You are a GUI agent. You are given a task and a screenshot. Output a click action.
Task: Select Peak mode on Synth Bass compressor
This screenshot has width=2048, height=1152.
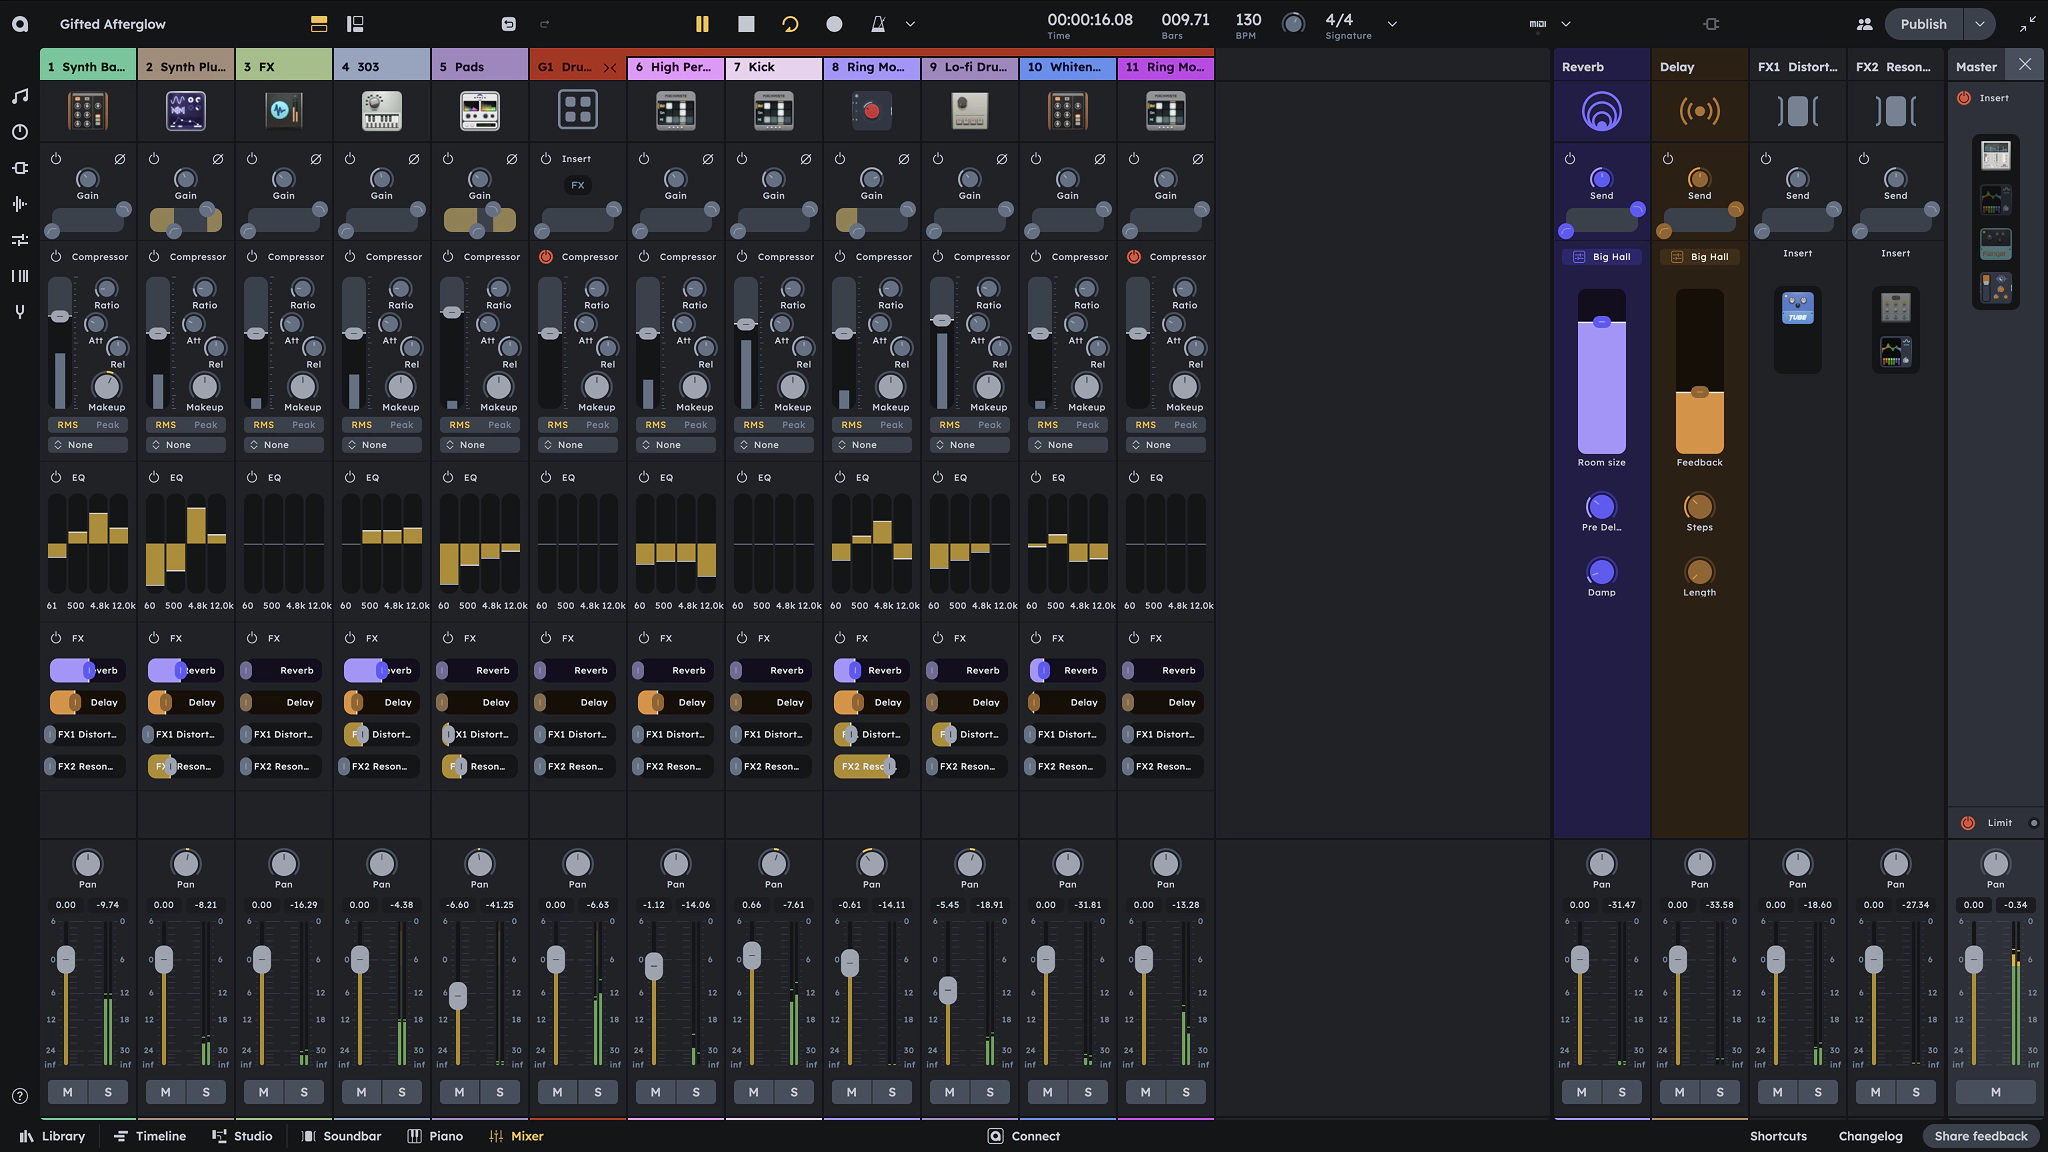[x=108, y=425]
